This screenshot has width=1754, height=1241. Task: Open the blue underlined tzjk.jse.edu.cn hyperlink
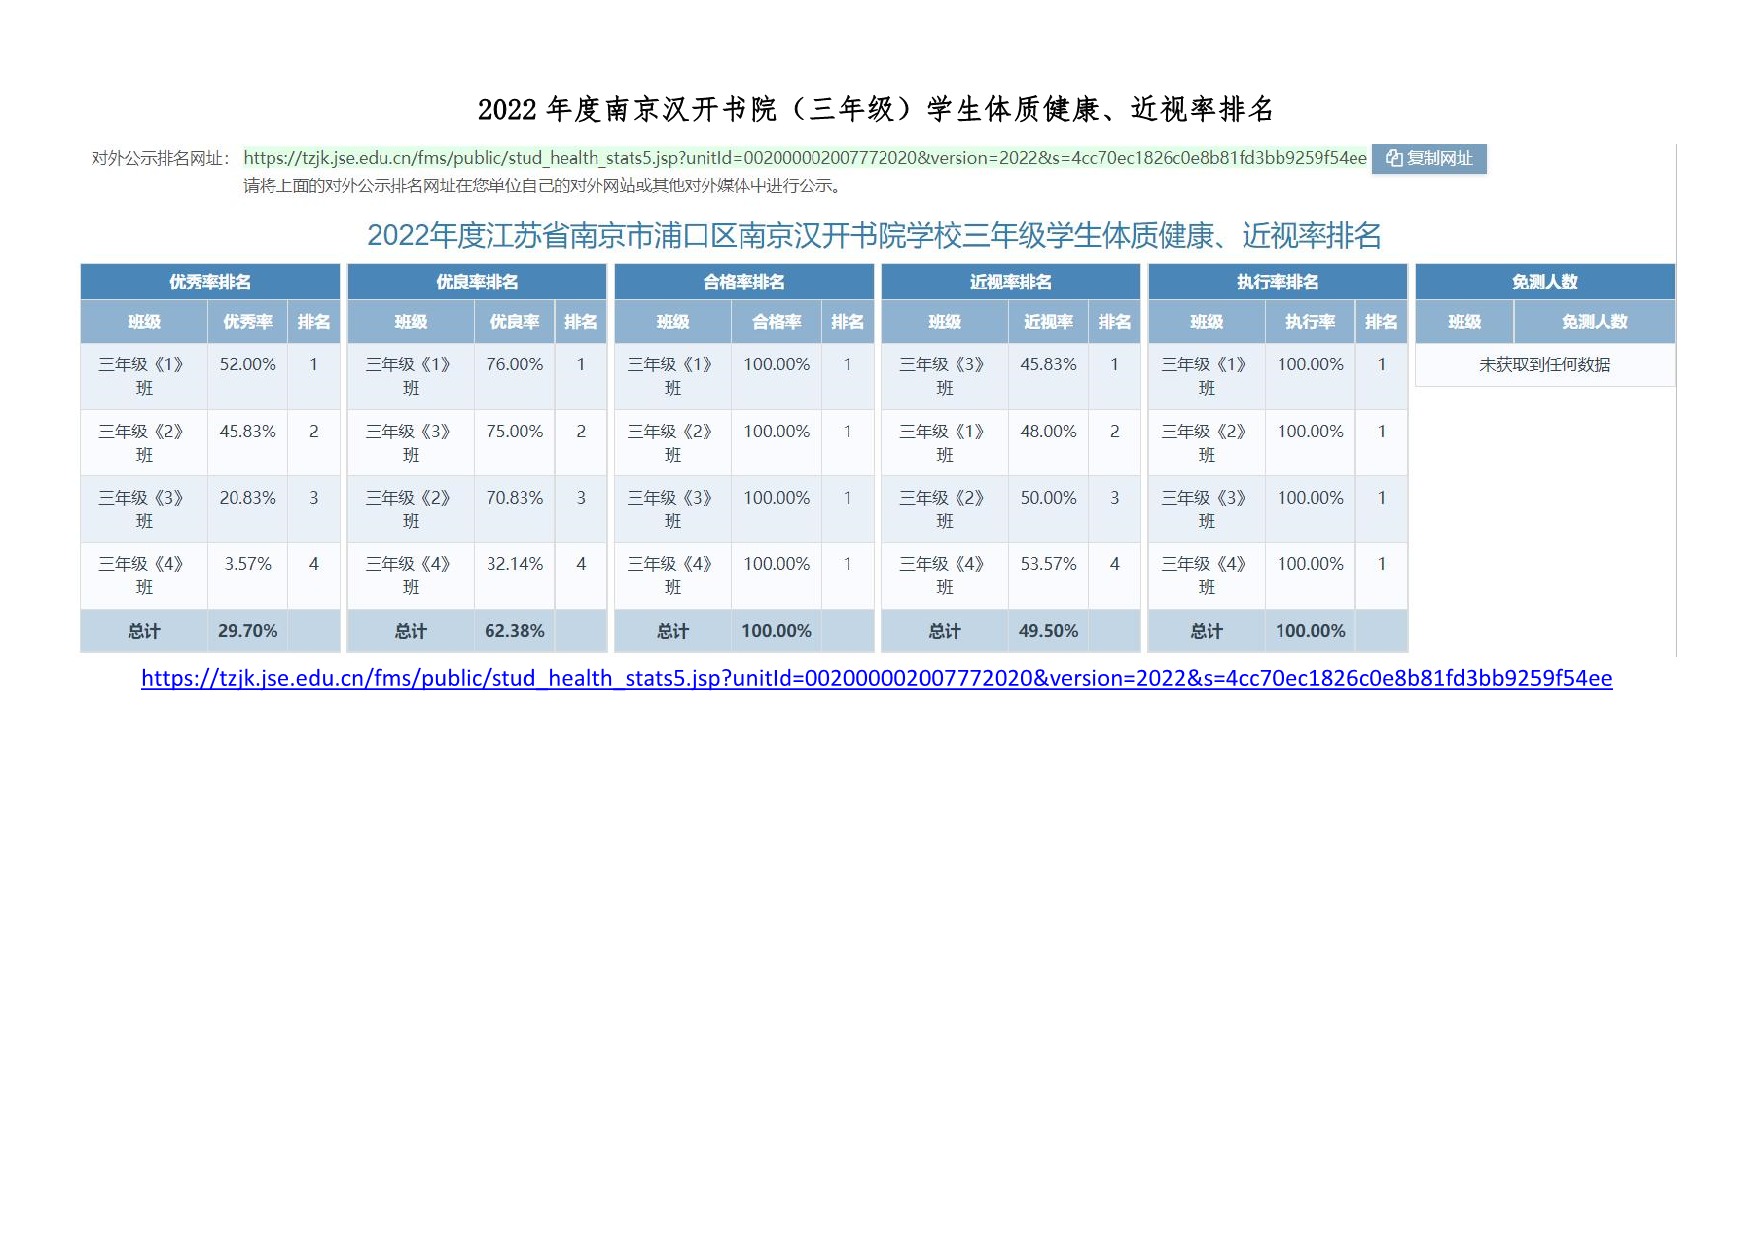pos(876,678)
